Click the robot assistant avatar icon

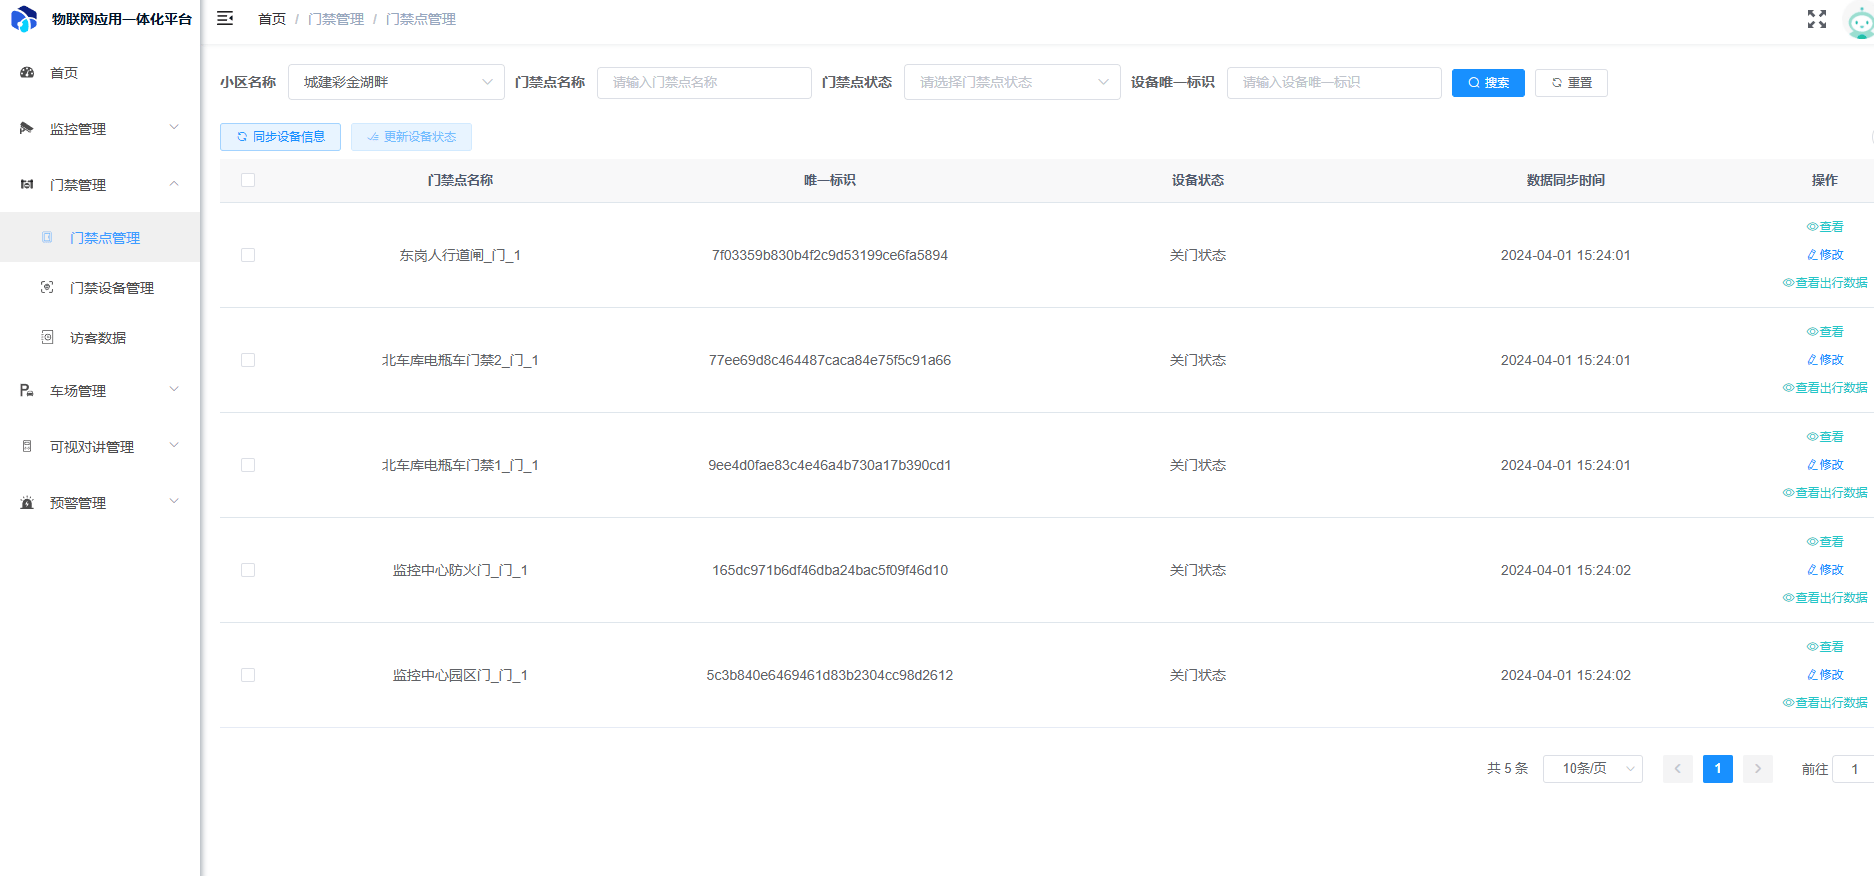point(1860,21)
